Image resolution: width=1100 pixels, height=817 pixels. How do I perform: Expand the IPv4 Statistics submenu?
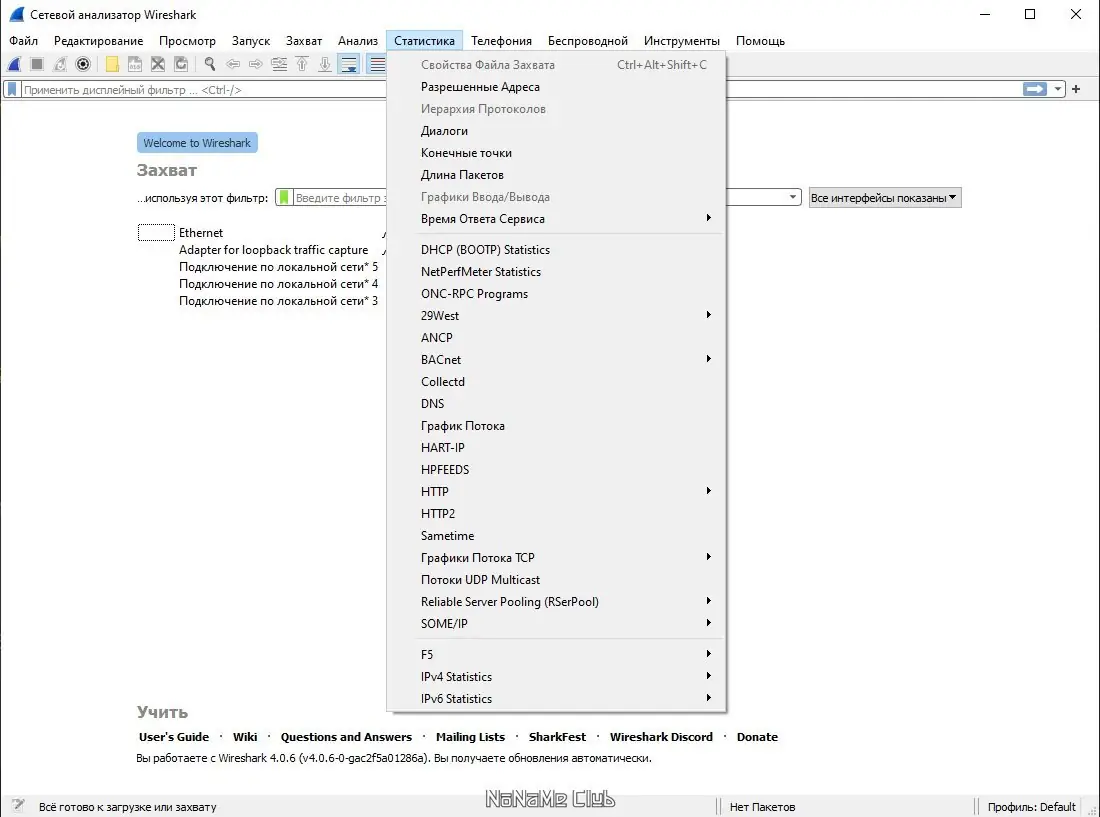point(556,677)
